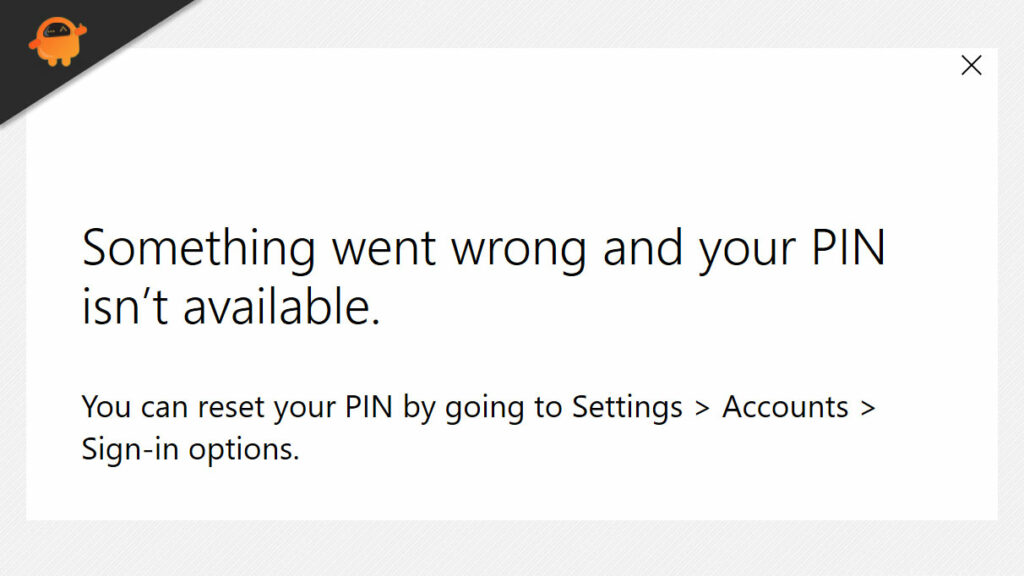This screenshot has height=576, width=1024.
Task: Close the PIN error dialog
Action: (971, 66)
